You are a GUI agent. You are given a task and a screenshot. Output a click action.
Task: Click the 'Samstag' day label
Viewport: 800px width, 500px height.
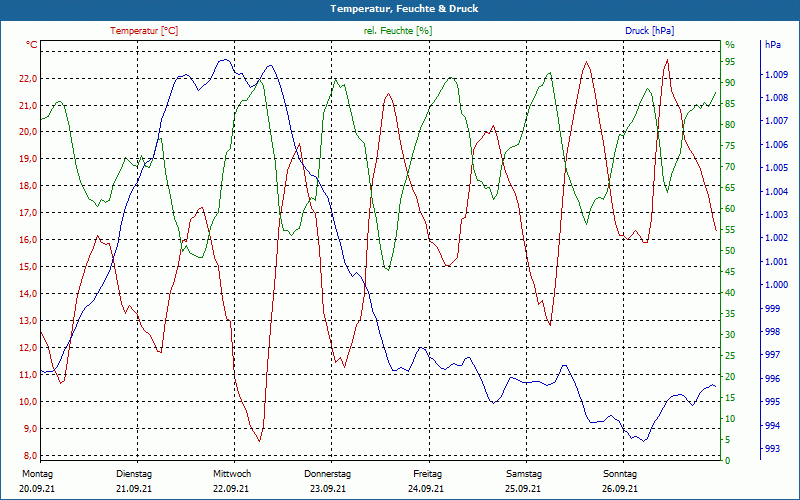tap(524, 473)
